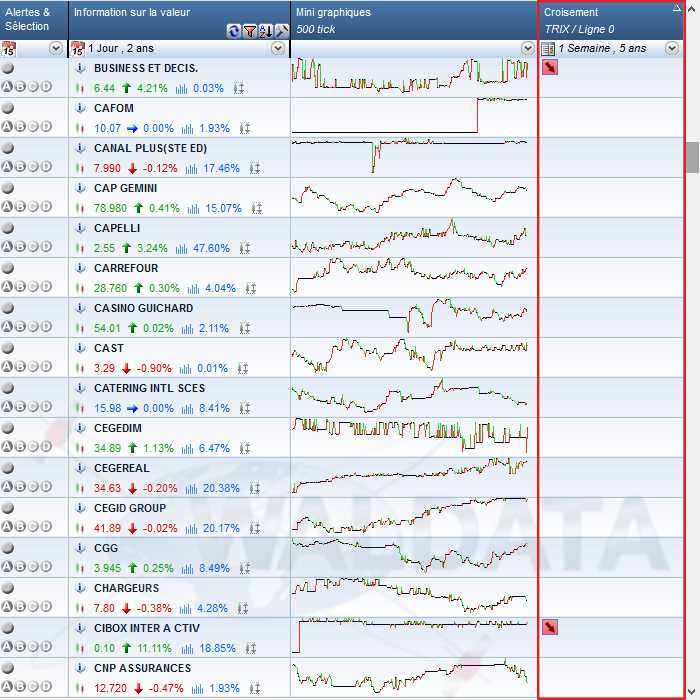Screen dimensions: 700x700
Task: Open dropdown in Alertes & Sélection column
Action: tap(56, 48)
